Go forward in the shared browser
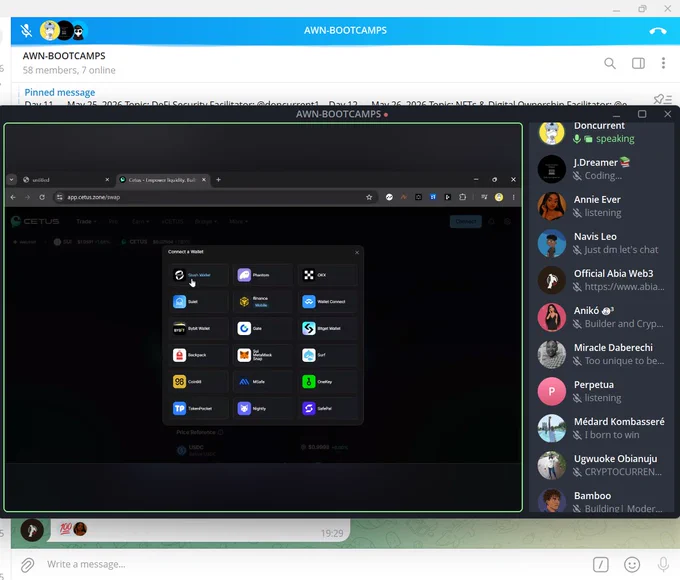The height and width of the screenshot is (580, 680). 27,197
